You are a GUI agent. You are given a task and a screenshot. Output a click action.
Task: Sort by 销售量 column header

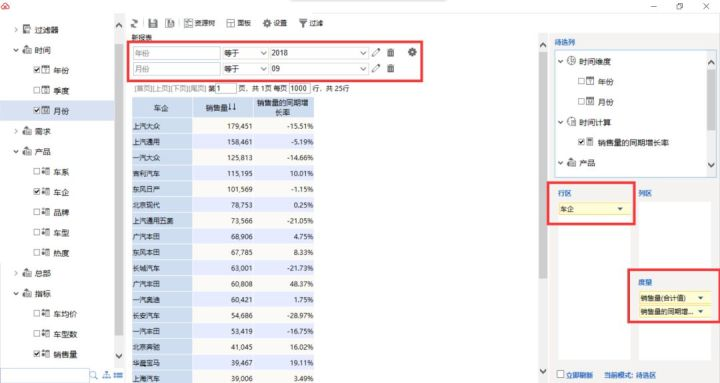(x=222, y=107)
